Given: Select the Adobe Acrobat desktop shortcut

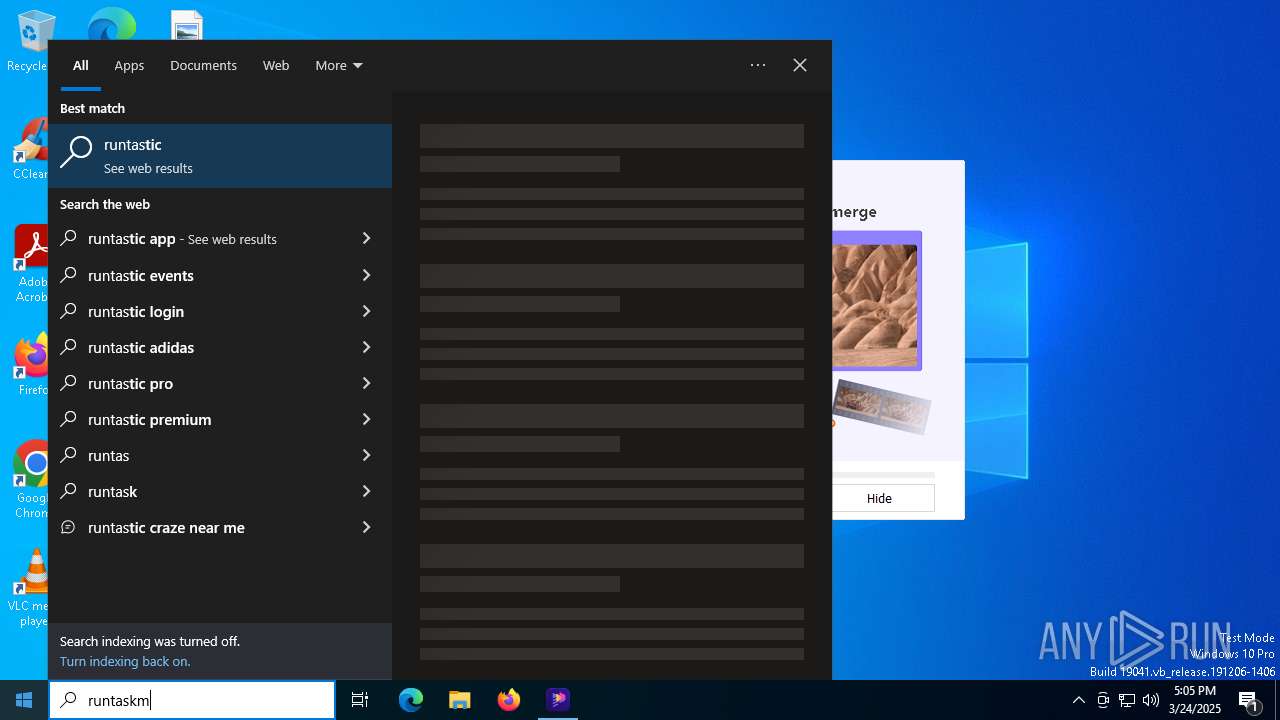Looking at the screenshot, I should 30,264.
